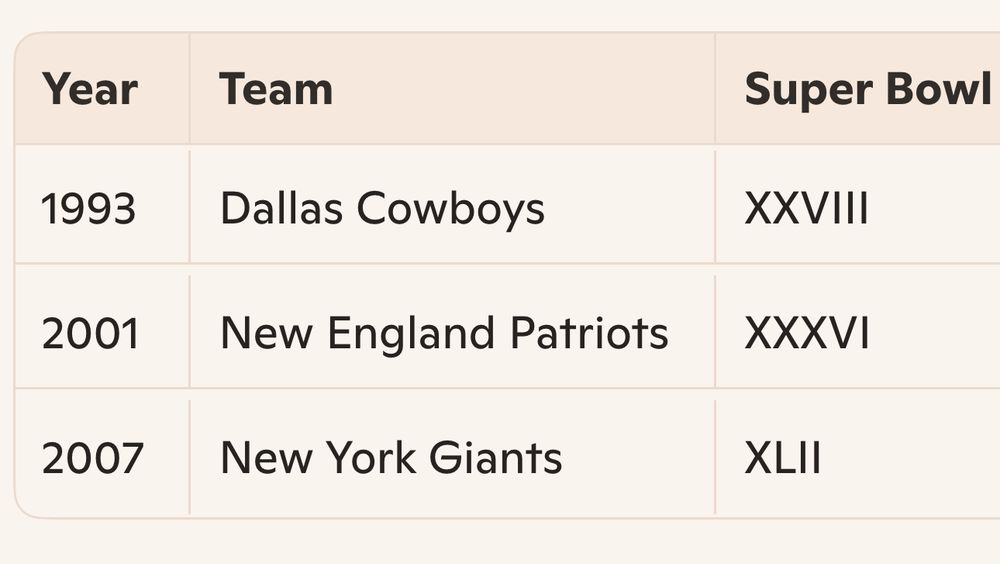Select the XLII Super Bowl cell
This screenshot has width=1000, height=564.
coord(858,453)
